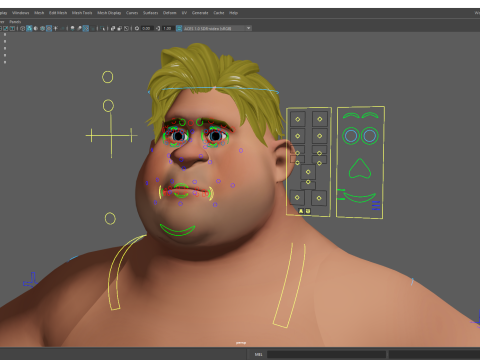This screenshot has width=480, height=360.
Task: Click the Gamma reset icon
Action: (x=158, y=28)
